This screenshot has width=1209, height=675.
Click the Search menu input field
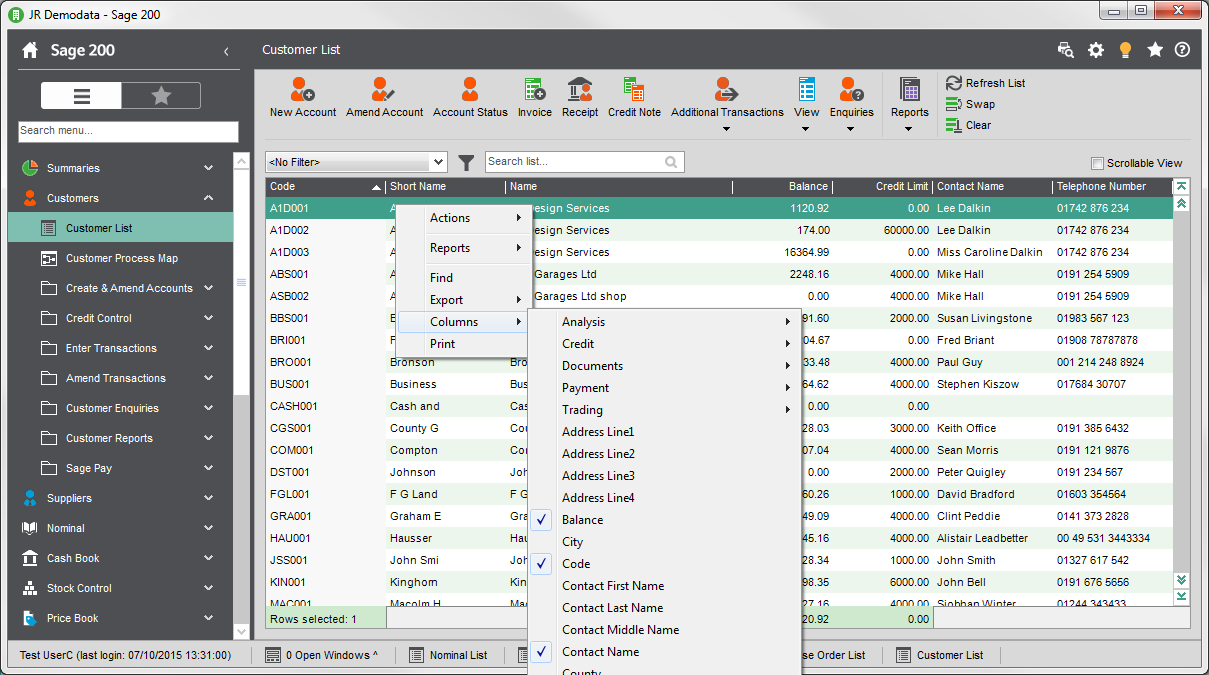click(x=128, y=131)
